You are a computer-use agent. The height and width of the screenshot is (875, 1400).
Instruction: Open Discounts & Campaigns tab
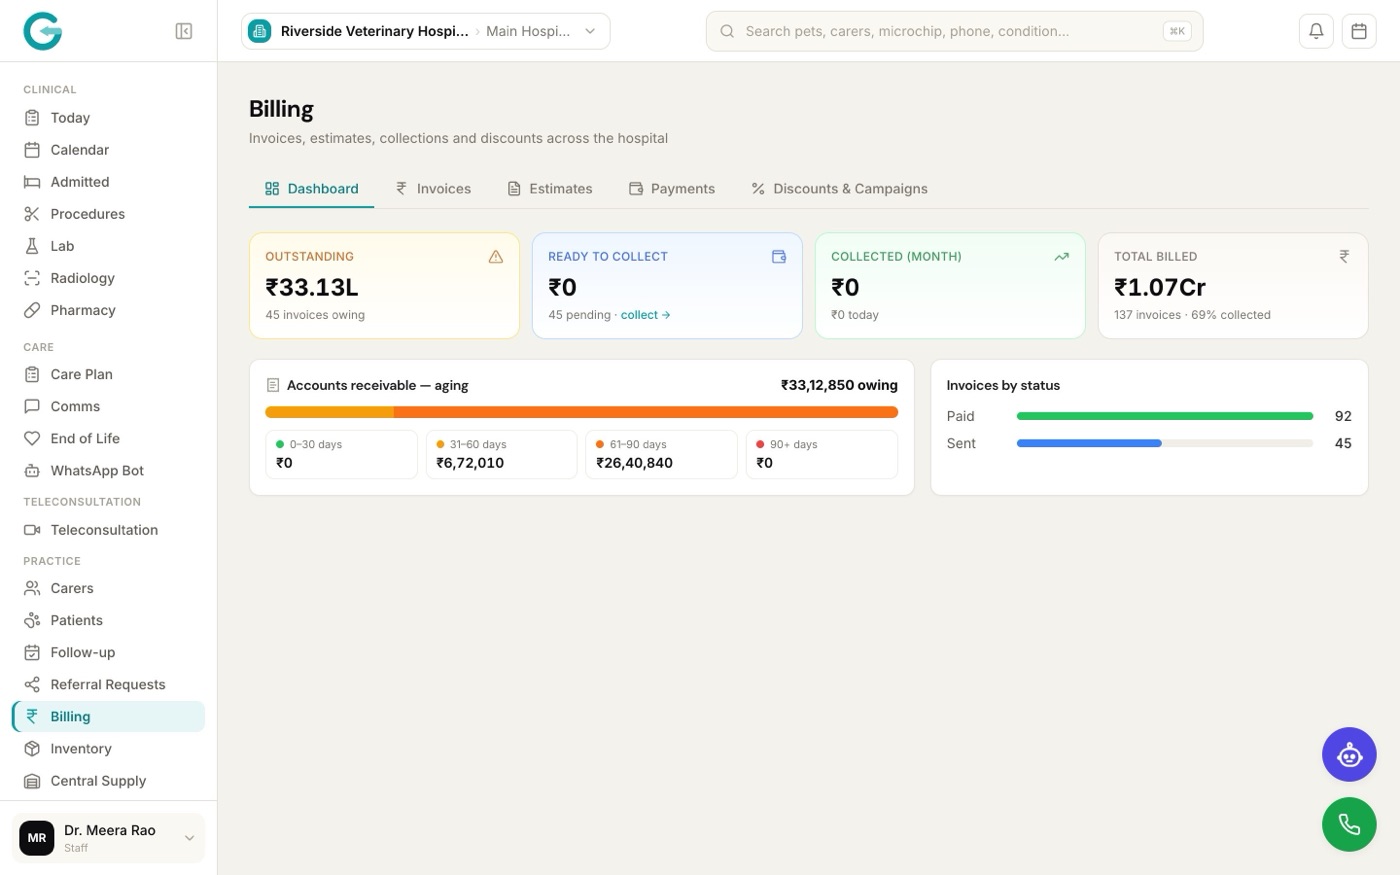click(840, 189)
